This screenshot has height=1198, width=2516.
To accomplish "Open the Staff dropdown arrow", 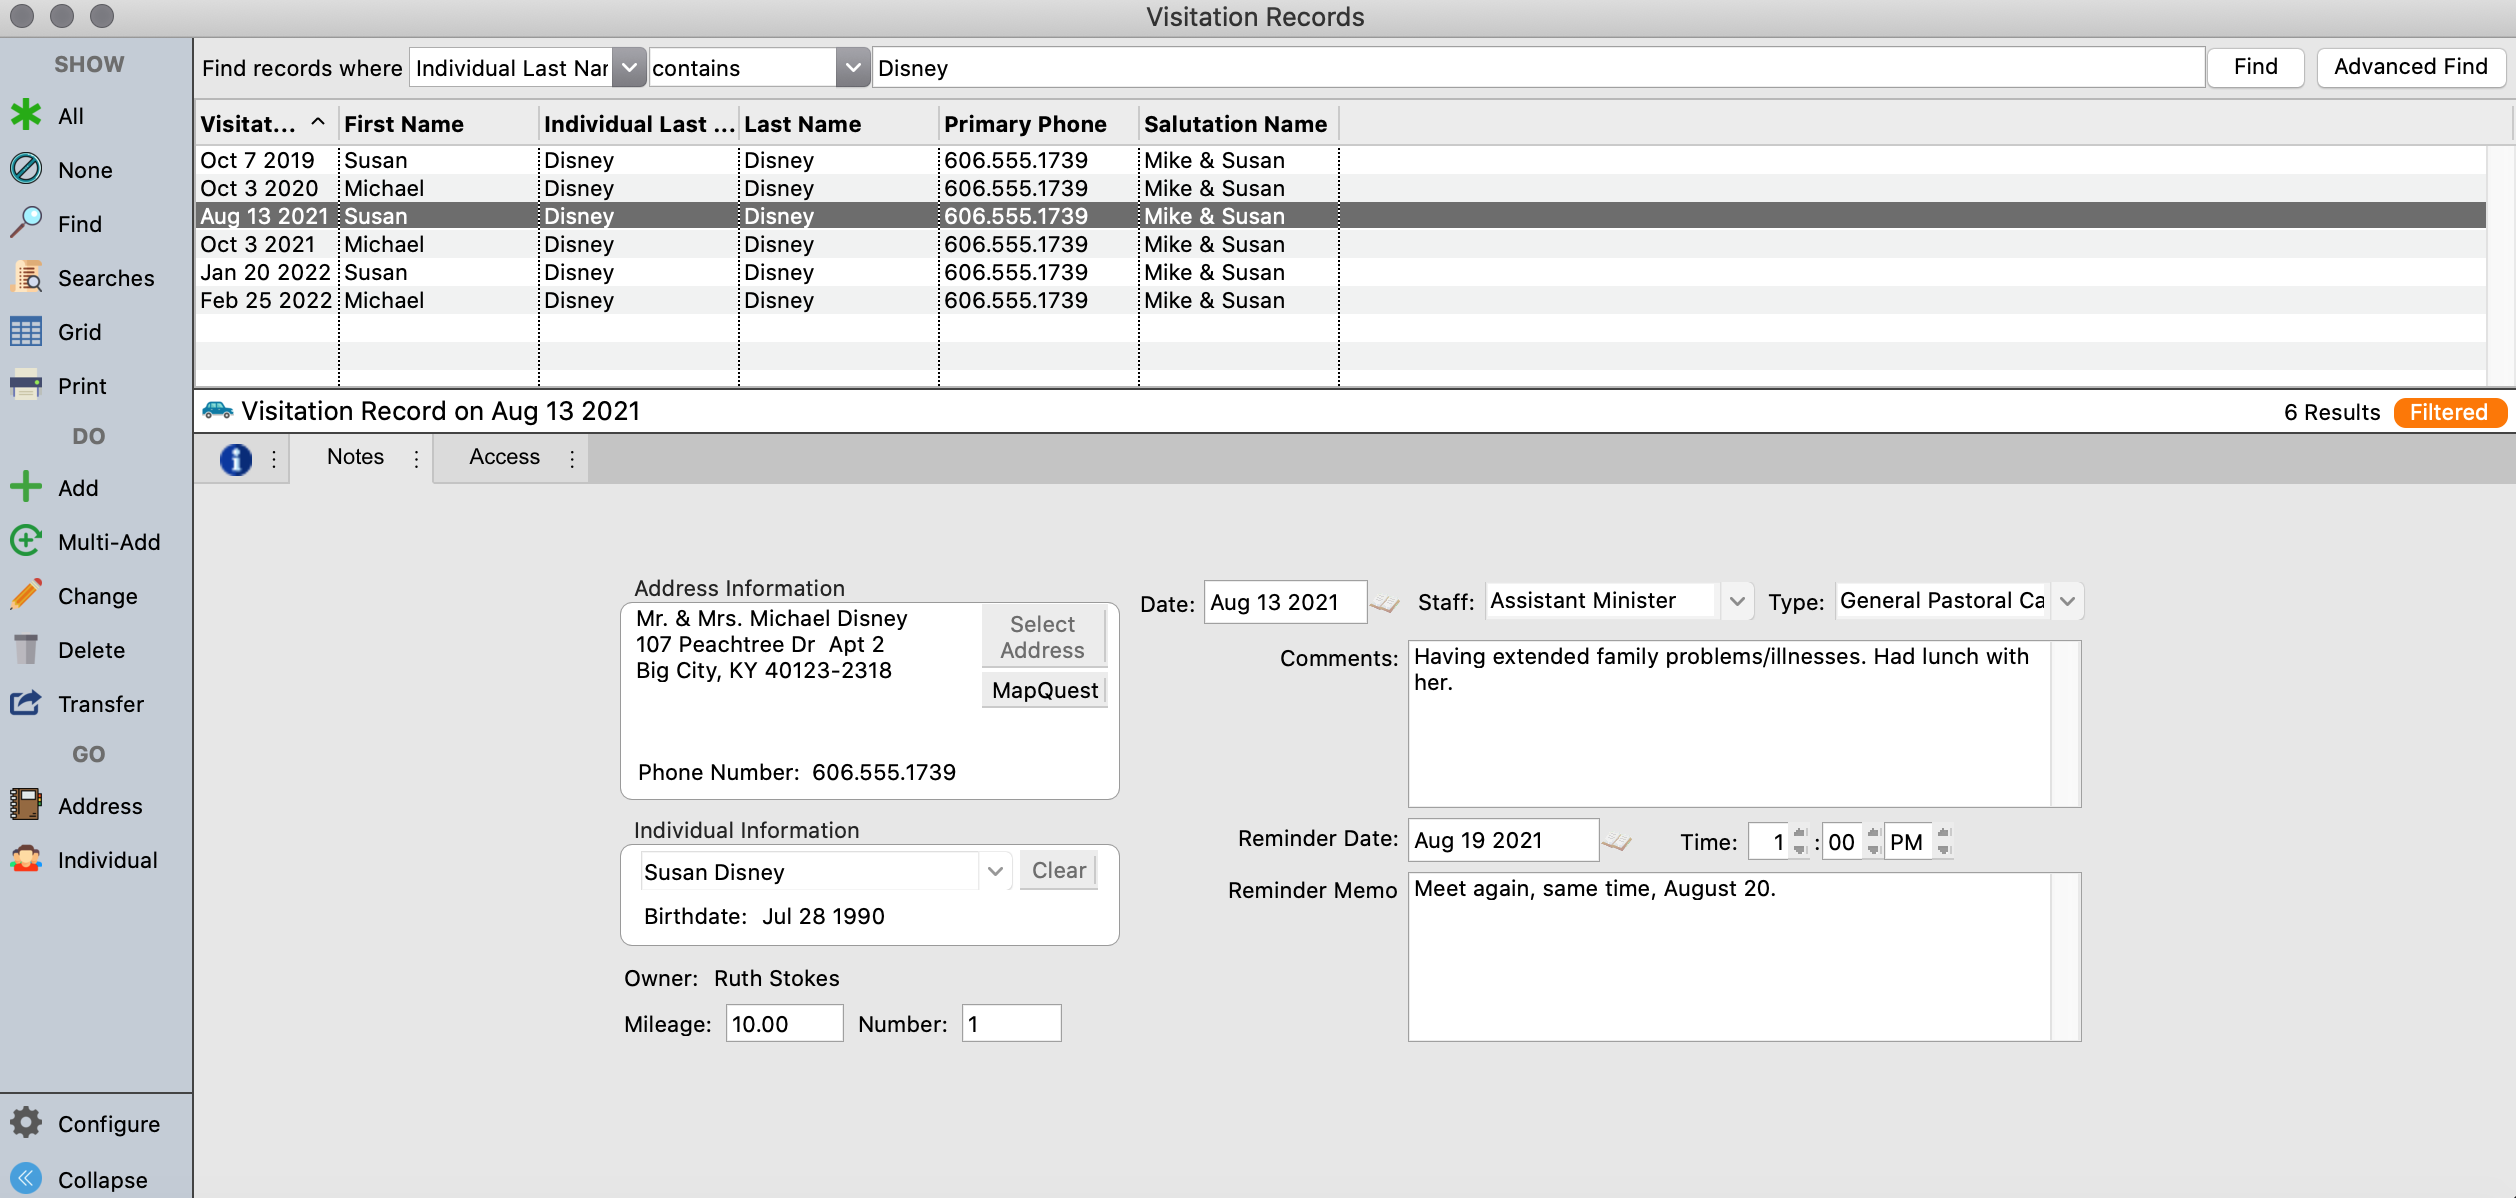I will click(1737, 601).
